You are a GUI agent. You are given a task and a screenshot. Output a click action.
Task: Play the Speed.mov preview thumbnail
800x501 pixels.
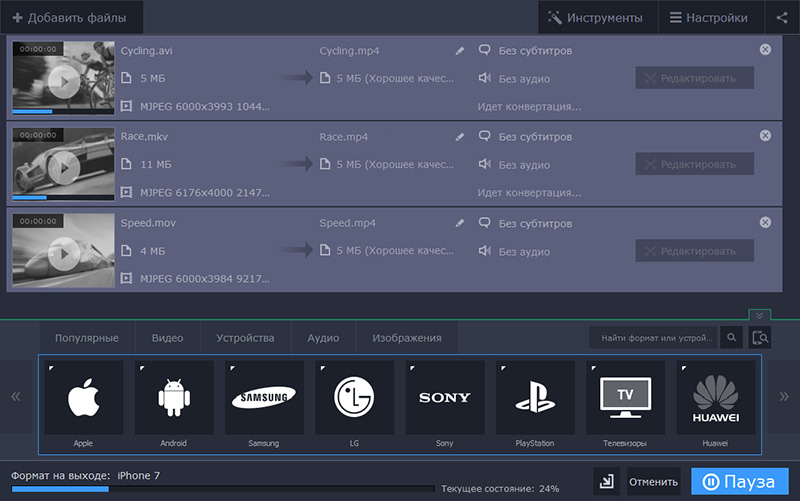click(64, 254)
